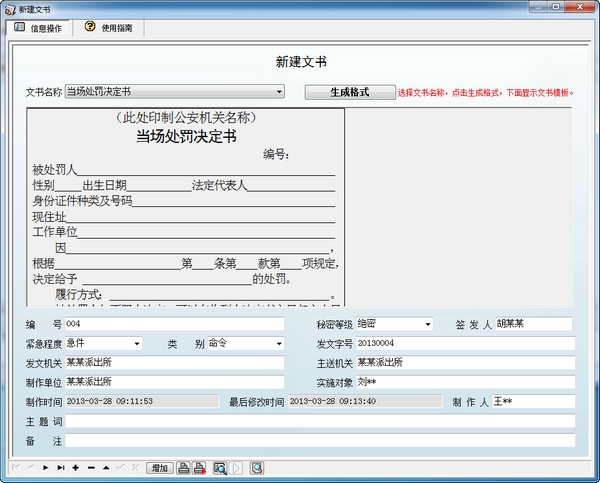Open the 紧急程度 dropdown
Viewport: 600px width, 483px height.
pyautogui.click(x=136, y=344)
